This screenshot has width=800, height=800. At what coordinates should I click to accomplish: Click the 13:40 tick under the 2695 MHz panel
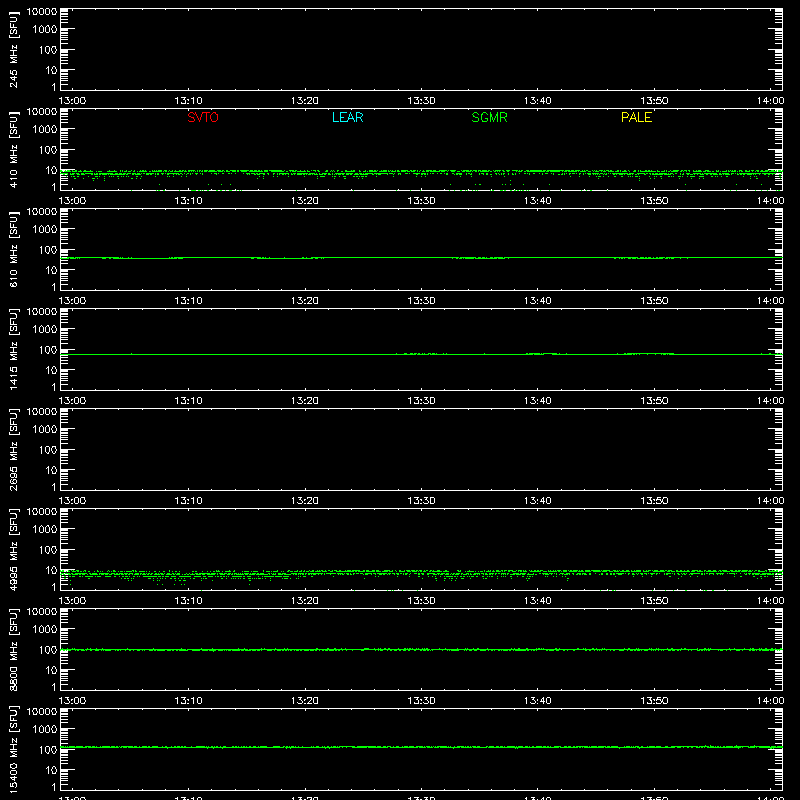point(538,501)
